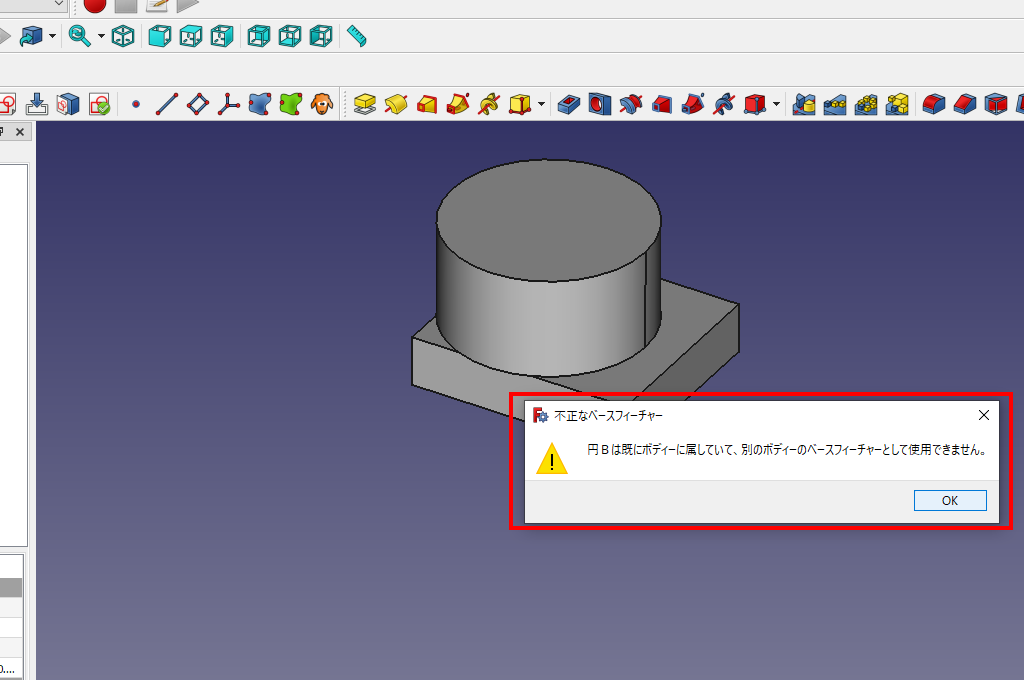Apply the Mirrored pattern tool

click(804, 104)
